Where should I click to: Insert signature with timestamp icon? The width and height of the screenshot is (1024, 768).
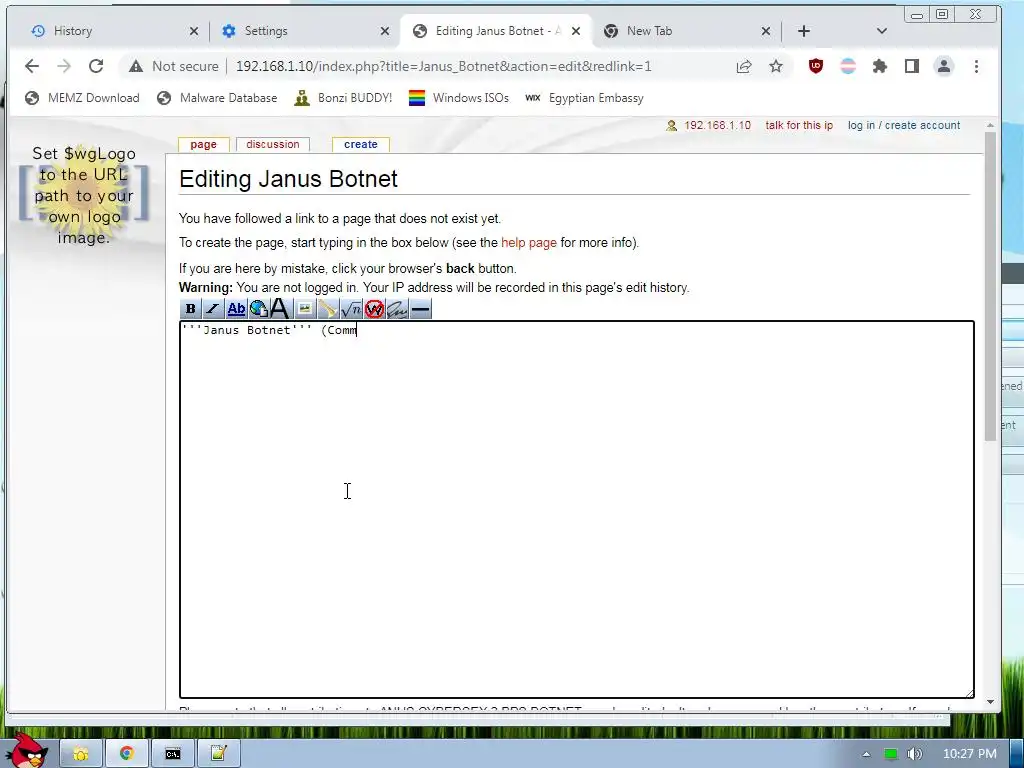pos(397,309)
